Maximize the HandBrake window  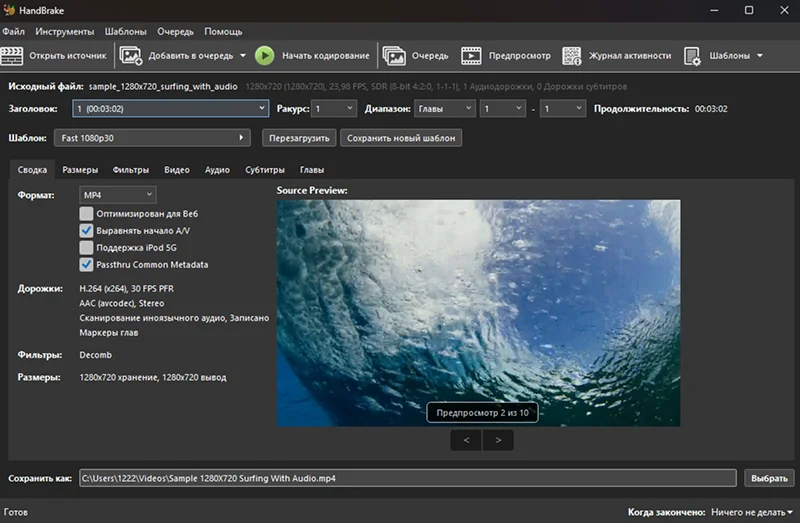point(748,10)
